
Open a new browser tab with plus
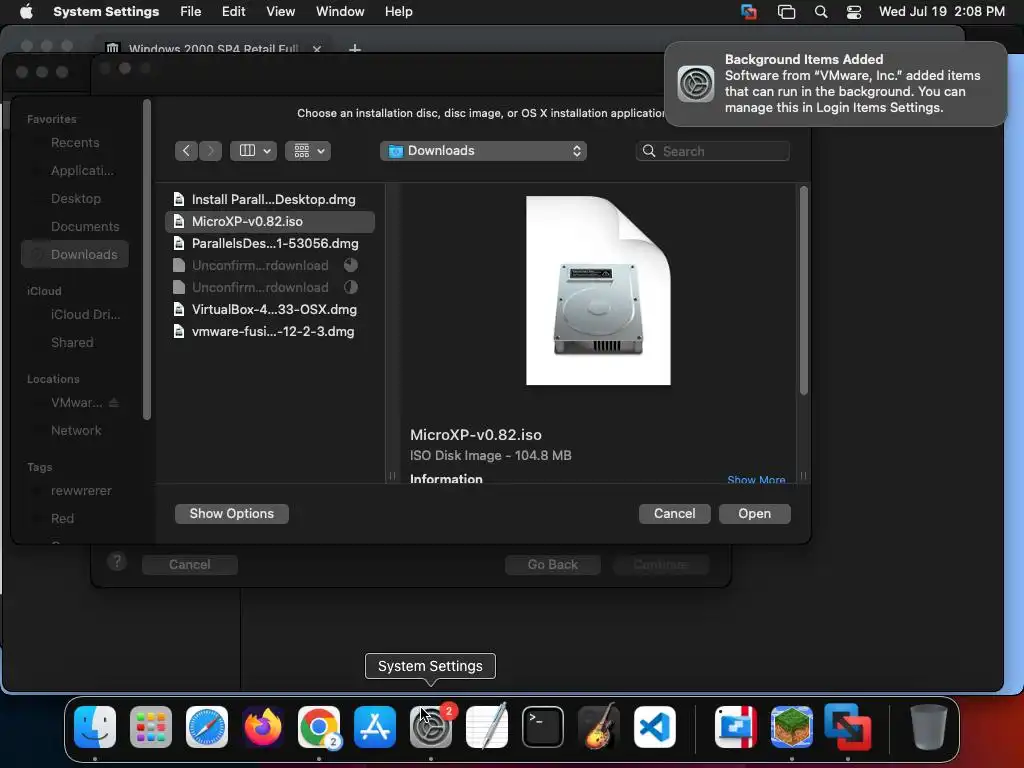click(x=355, y=49)
